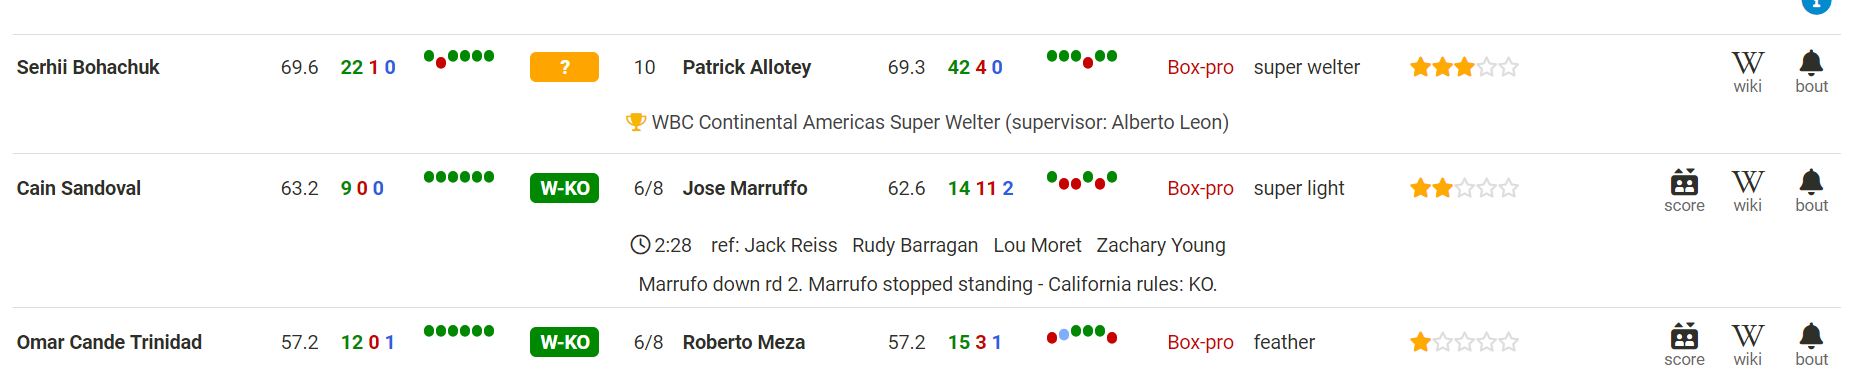Click W-KO result for Omar Cande Trinidad
The width and height of the screenshot is (1856, 374).
point(564,342)
